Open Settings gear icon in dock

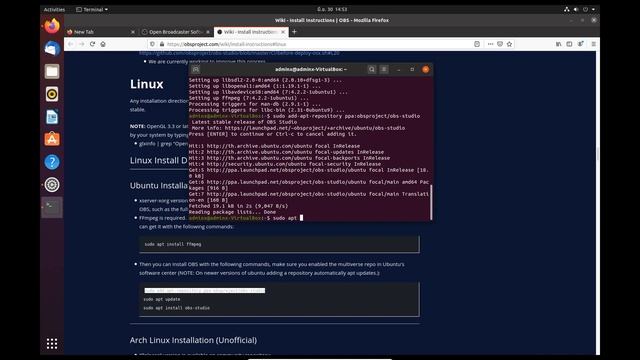click(52, 184)
